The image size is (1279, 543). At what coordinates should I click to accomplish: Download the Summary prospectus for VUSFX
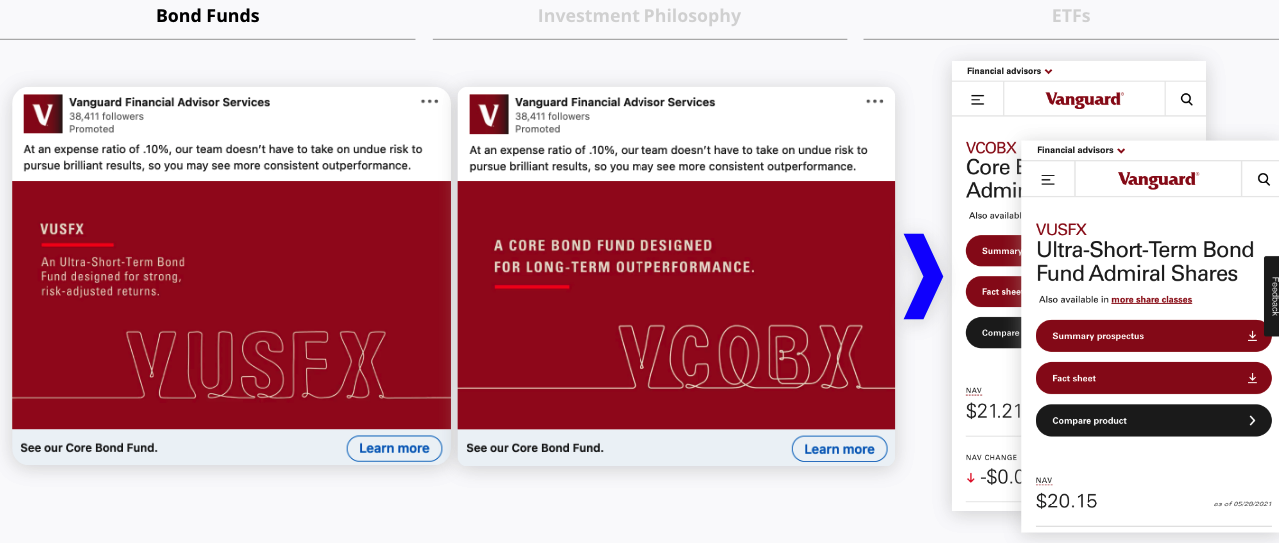pos(1154,336)
